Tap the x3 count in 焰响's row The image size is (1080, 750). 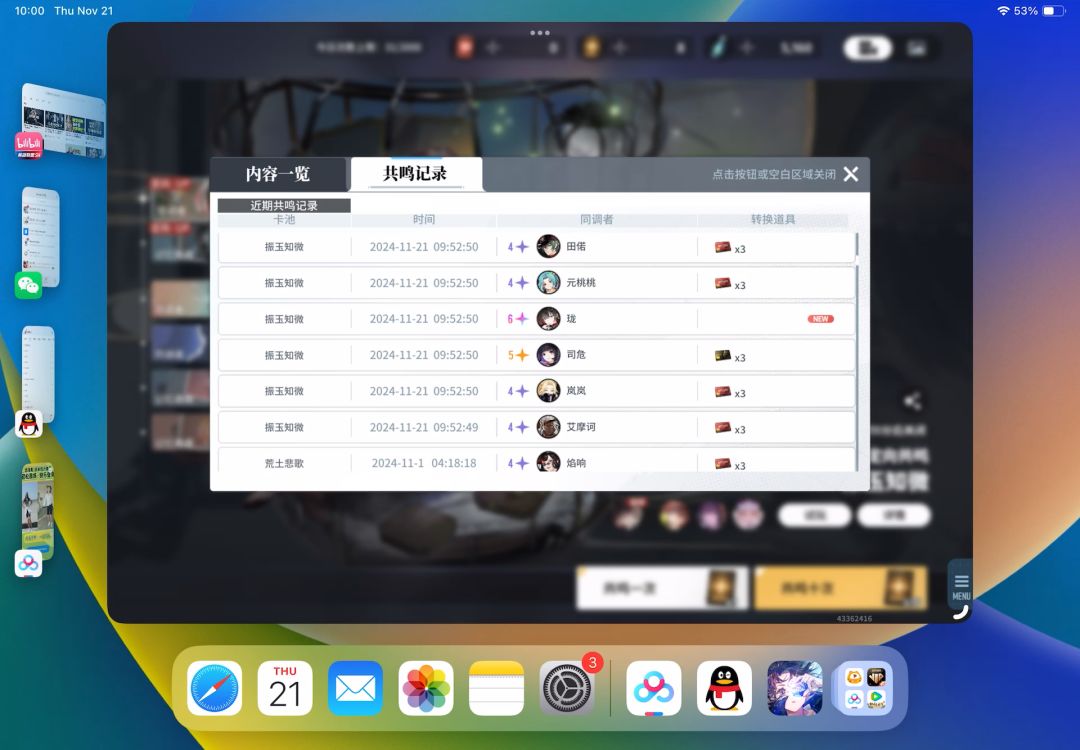point(740,466)
